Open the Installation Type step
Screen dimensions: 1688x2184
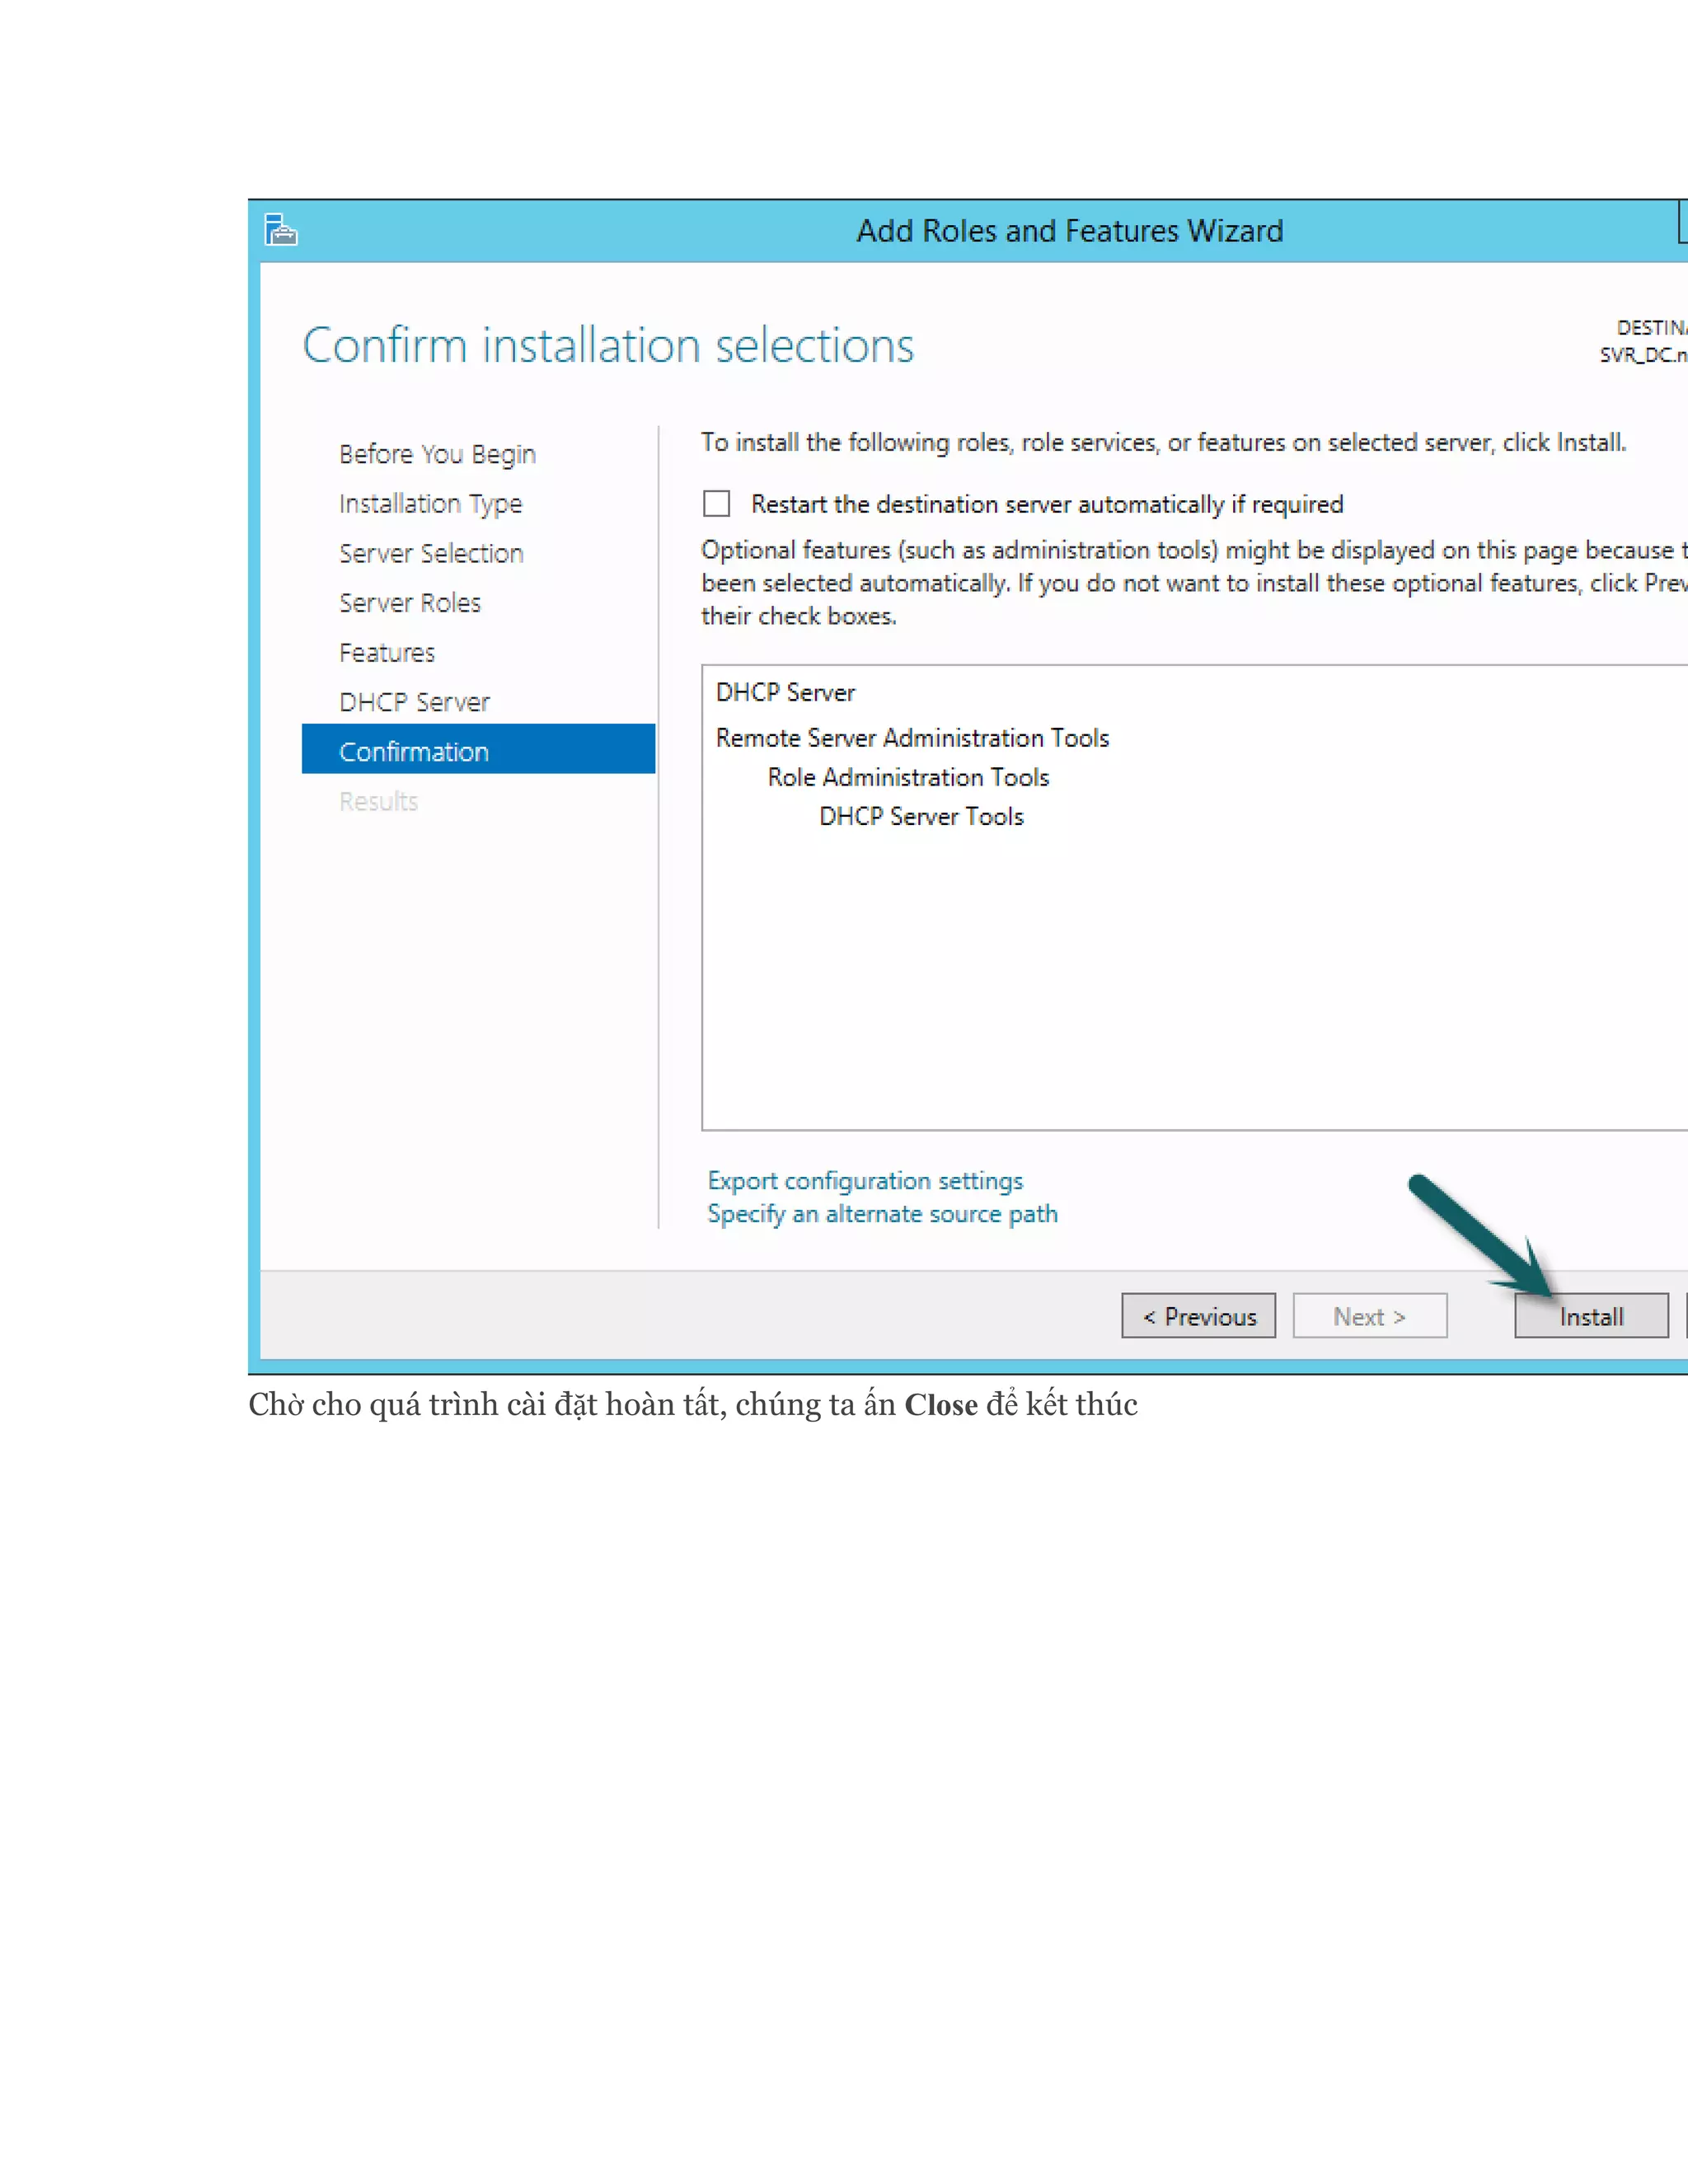[430, 504]
